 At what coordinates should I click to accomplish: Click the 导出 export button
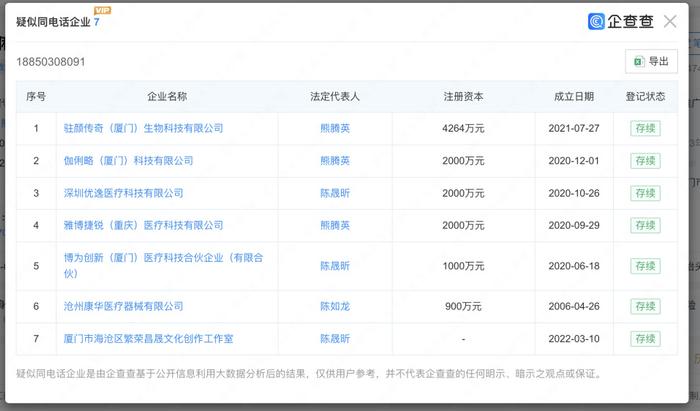click(x=651, y=62)
